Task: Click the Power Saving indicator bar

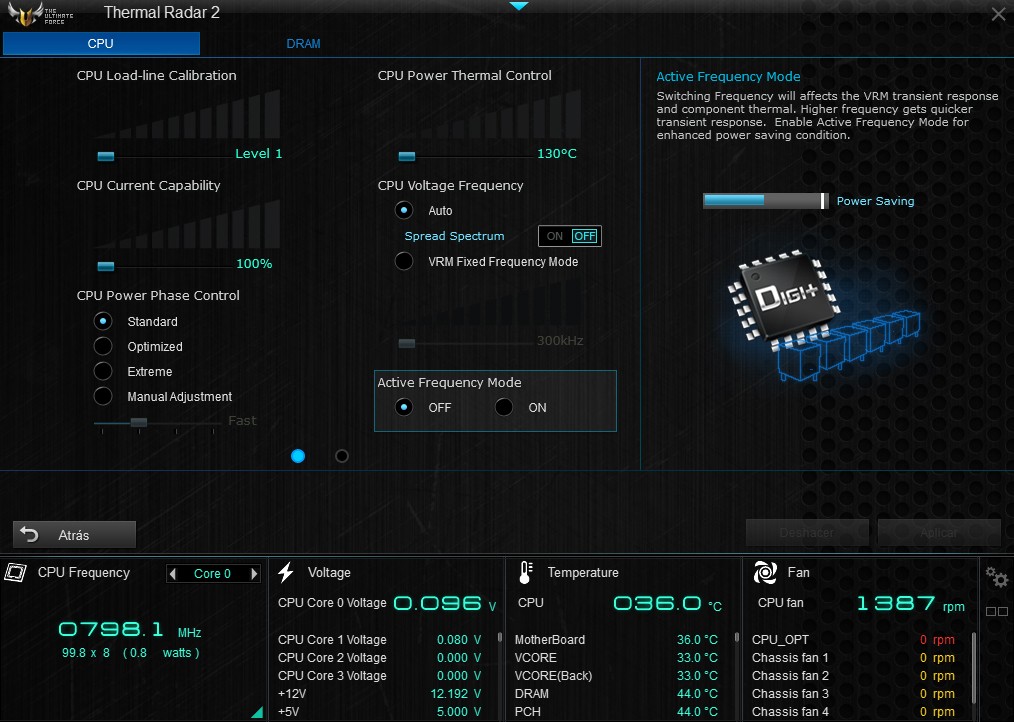Action: tap(765, 201)
